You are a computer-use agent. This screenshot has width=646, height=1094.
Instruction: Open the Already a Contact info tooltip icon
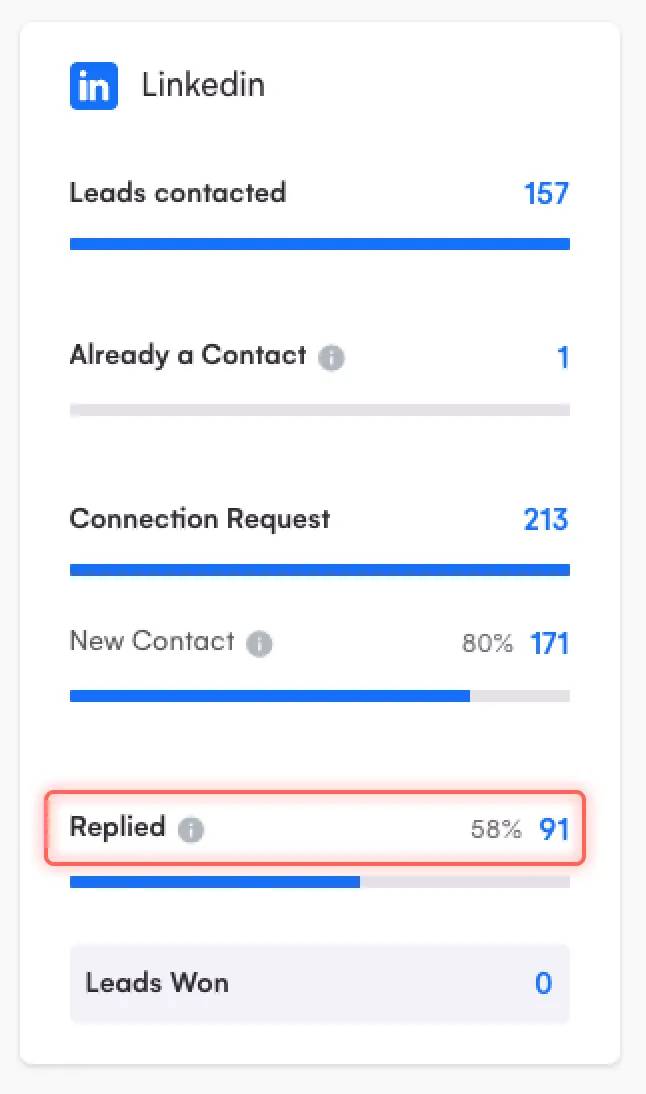[x=332, y=357]
